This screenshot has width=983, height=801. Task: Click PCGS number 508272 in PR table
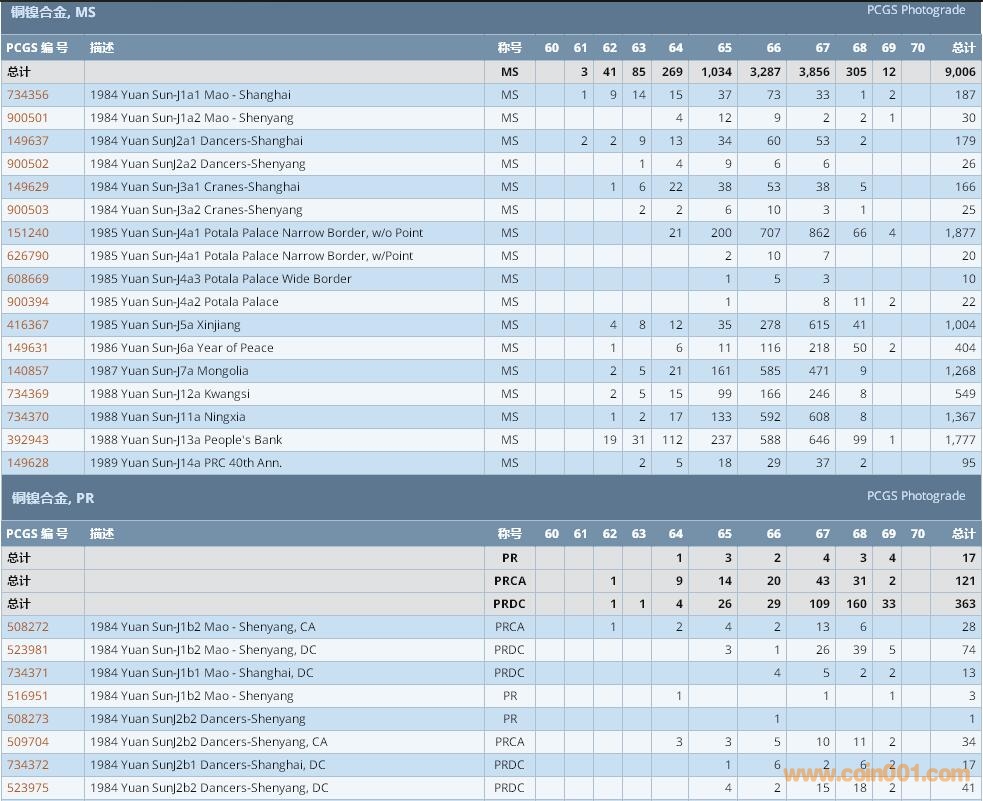pos(28,627)
